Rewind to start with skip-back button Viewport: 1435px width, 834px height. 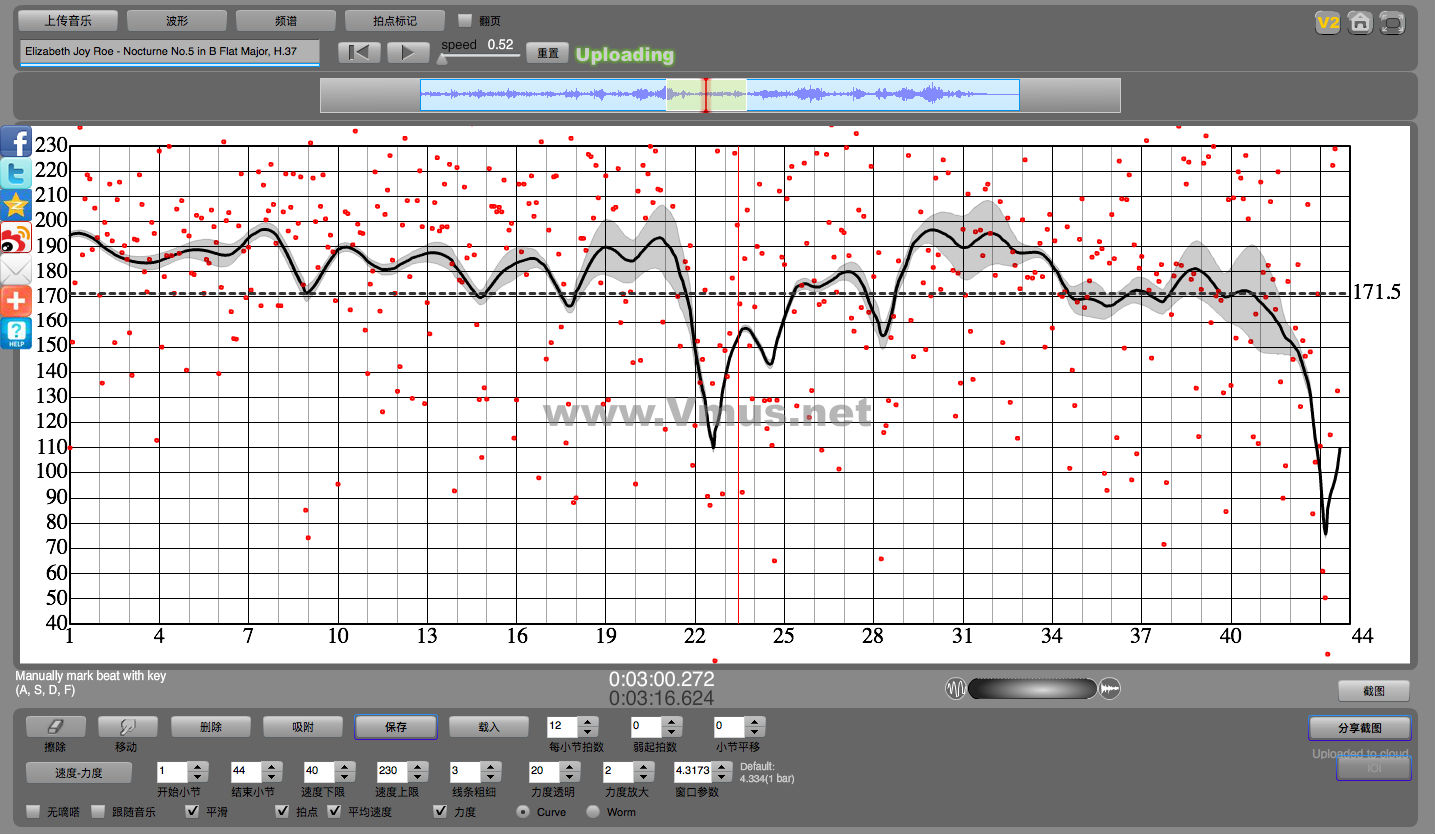pos(358,52)
